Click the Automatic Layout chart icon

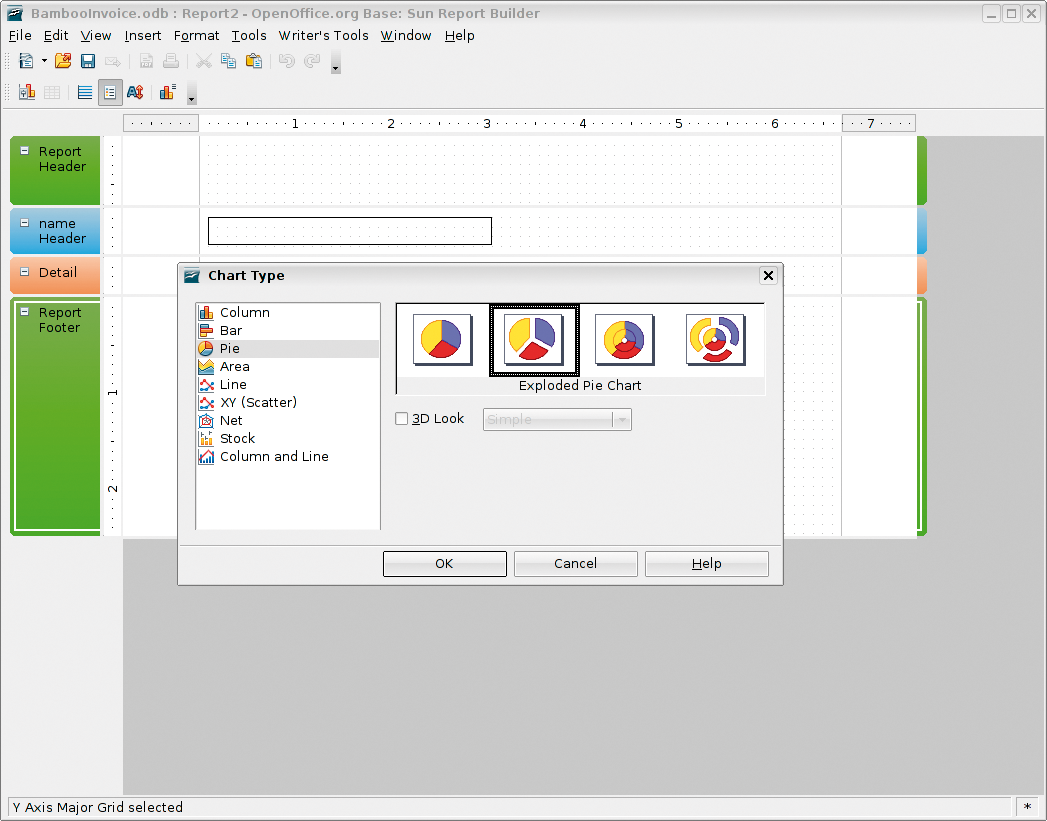(168, 92)
